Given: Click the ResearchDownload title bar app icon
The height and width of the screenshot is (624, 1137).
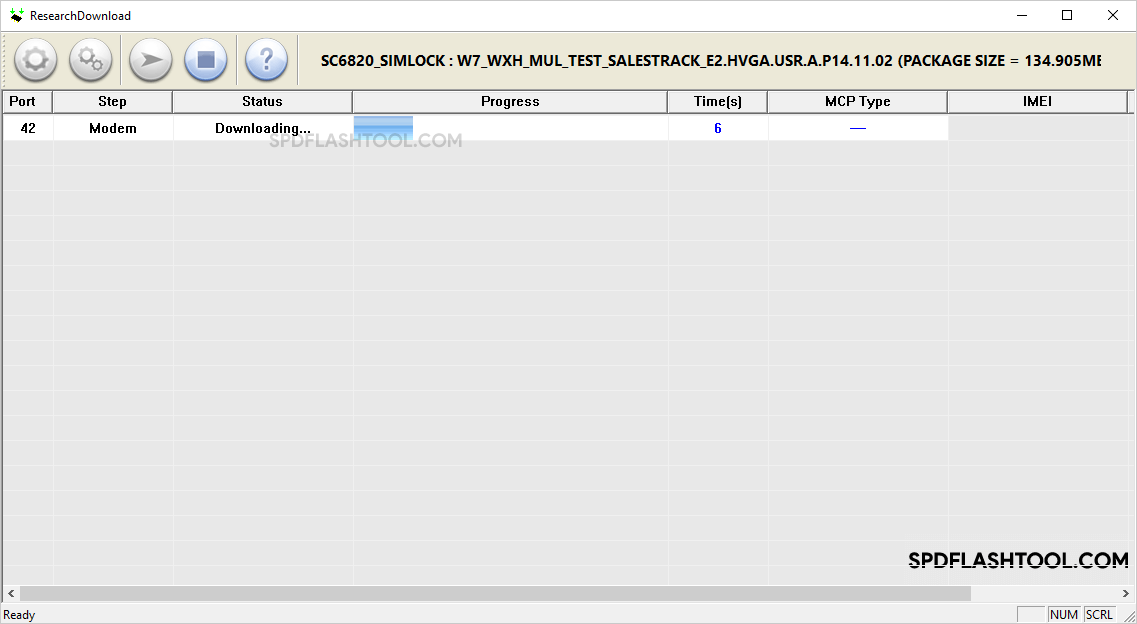Looking at the screenshot, I should click(x=16, y=15).
